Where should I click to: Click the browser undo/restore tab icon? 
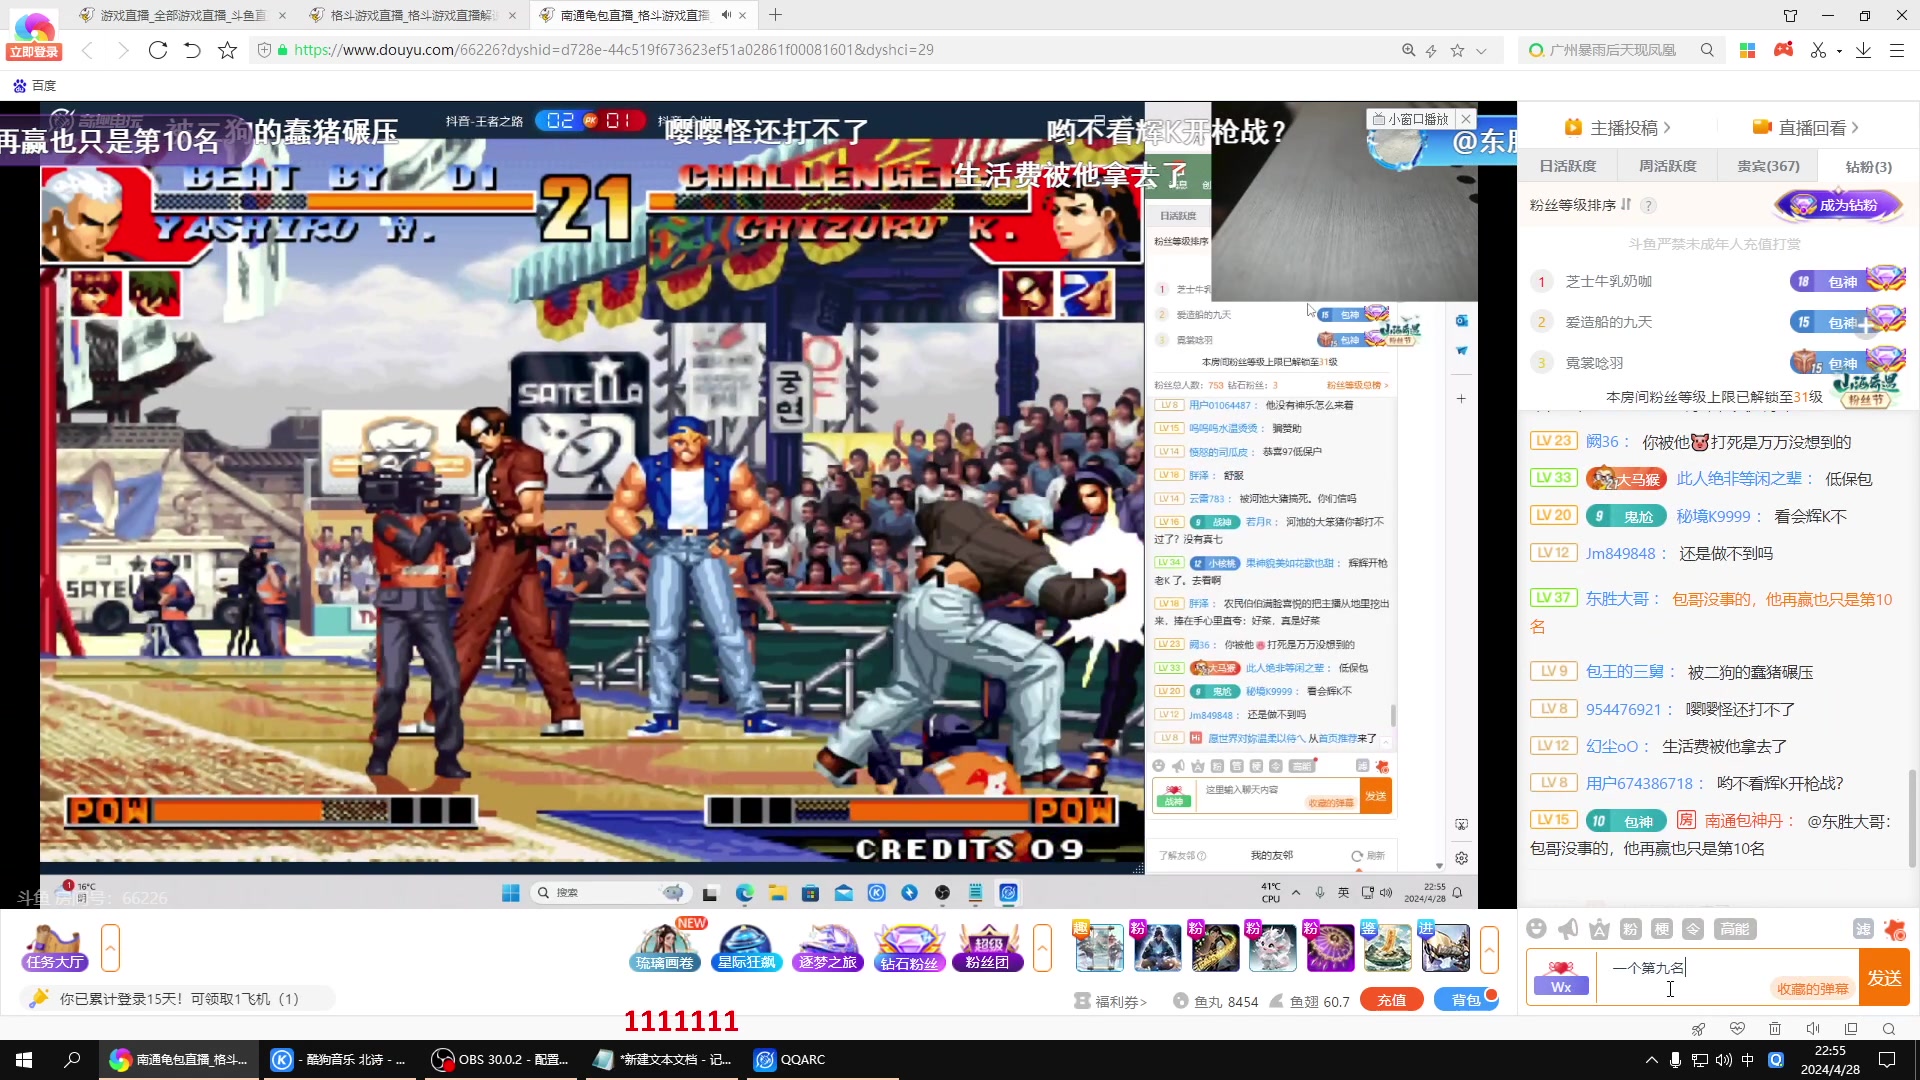193,50
